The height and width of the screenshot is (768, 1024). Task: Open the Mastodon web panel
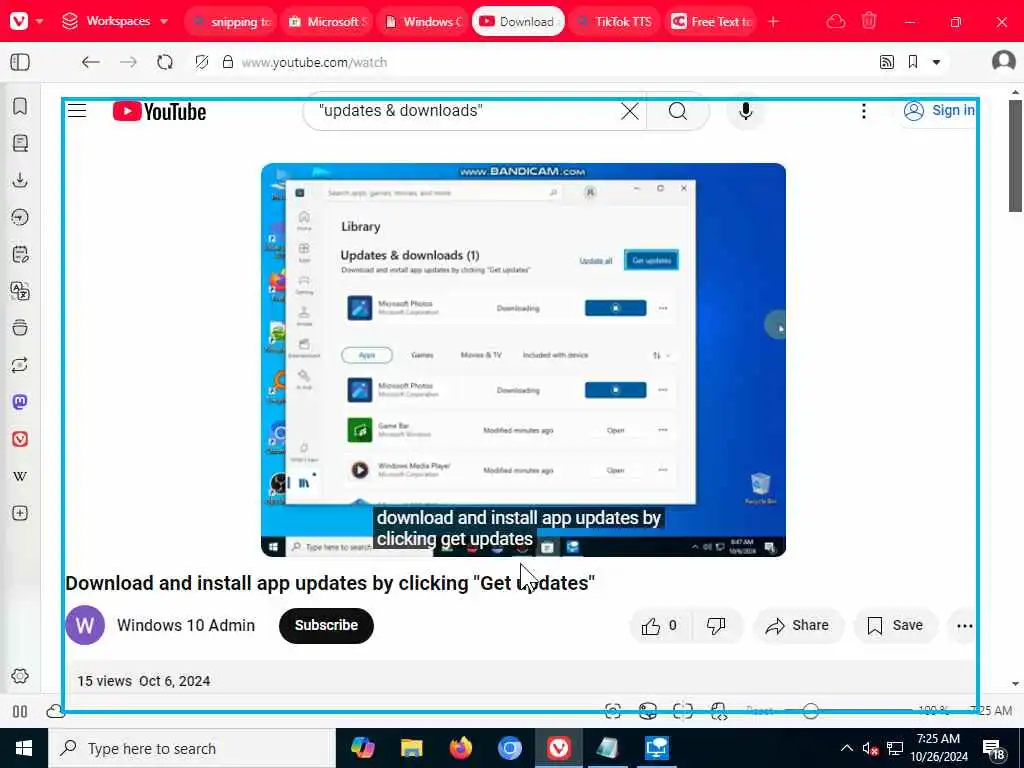pyautogui.click(x=20, y=402)
